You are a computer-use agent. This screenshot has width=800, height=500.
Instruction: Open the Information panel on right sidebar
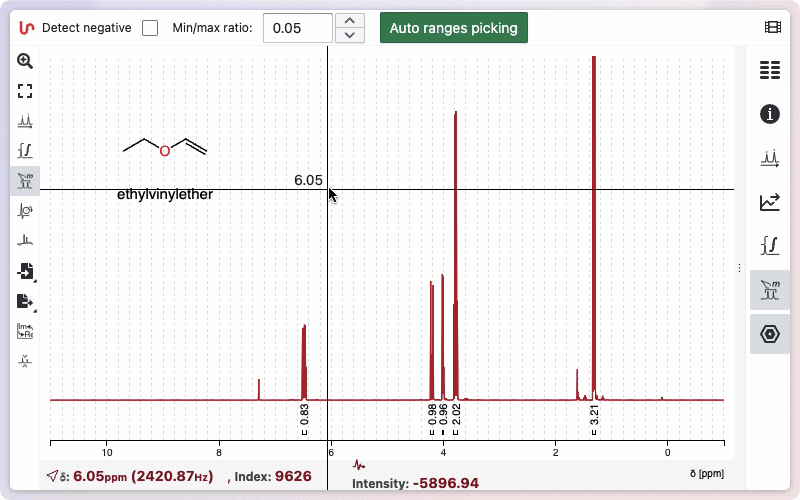coord(769,114)
